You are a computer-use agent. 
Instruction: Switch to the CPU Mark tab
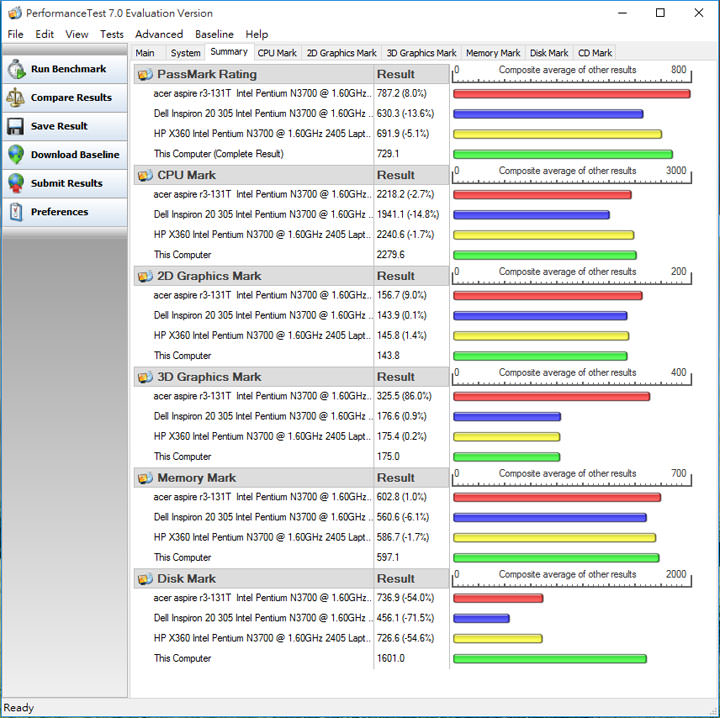click(x=277, y=53)
